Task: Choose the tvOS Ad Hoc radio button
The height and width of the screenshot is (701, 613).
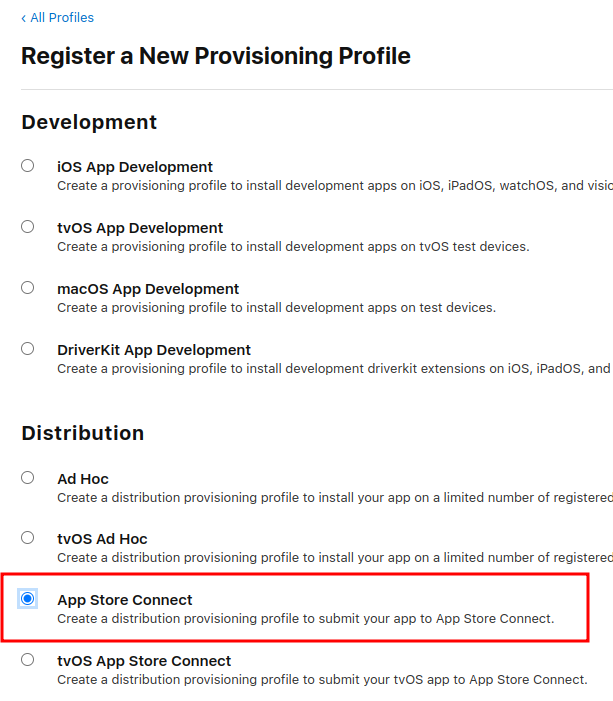Action: [28, 538]
